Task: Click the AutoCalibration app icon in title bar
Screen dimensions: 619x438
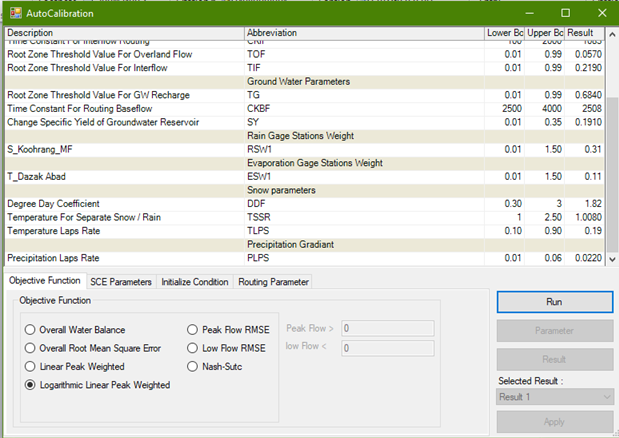Action: (13, 13)
